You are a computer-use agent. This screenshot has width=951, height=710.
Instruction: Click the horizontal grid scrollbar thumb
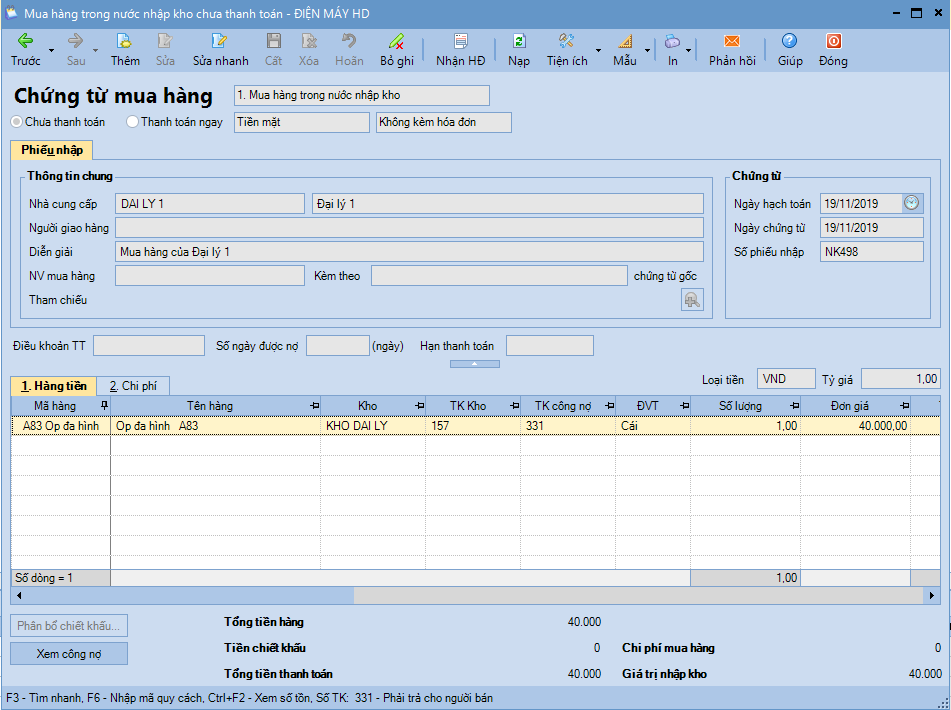[190, 595]
